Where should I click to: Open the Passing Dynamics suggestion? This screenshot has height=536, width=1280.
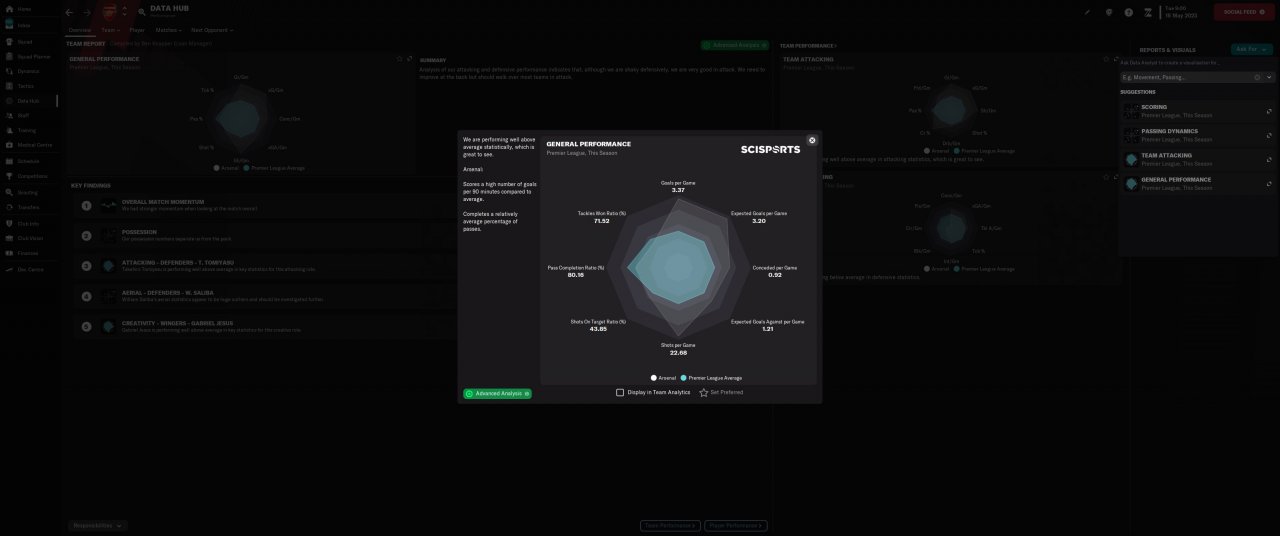coord(1197,134)
